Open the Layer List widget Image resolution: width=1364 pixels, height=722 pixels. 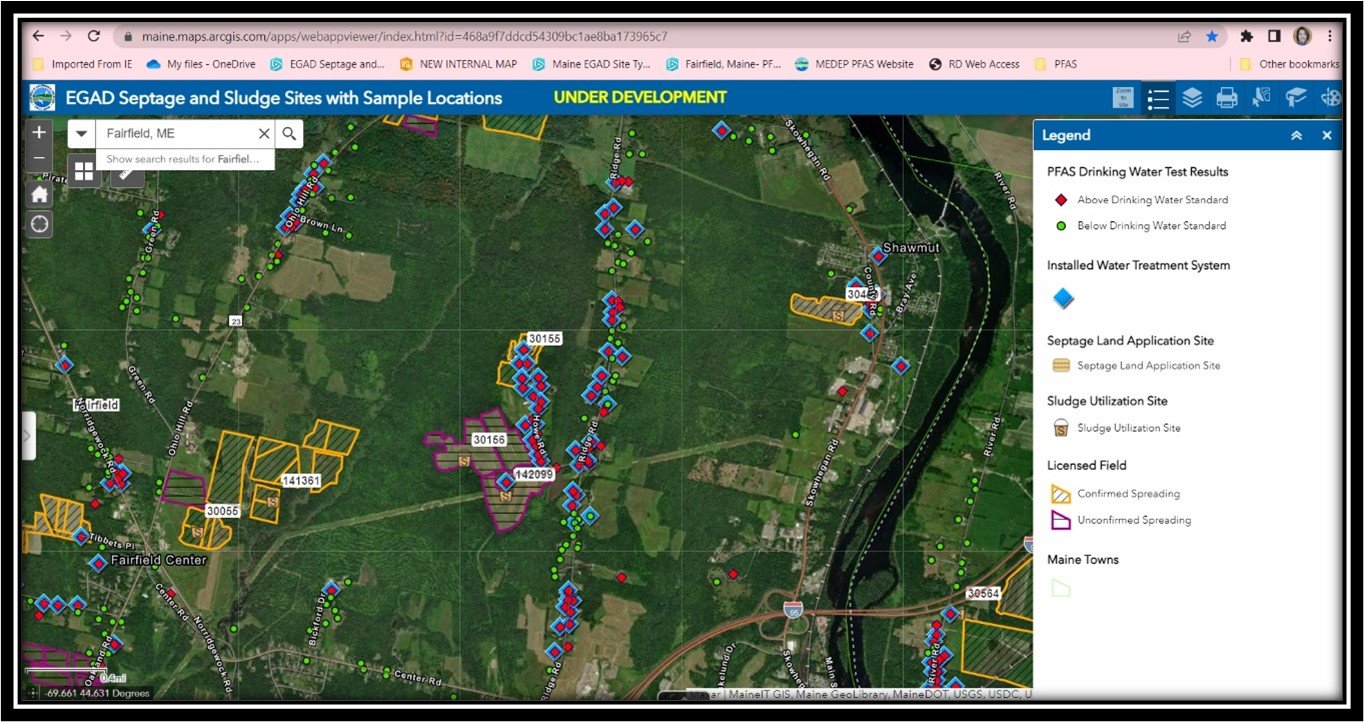click(x=1192, y=98)
